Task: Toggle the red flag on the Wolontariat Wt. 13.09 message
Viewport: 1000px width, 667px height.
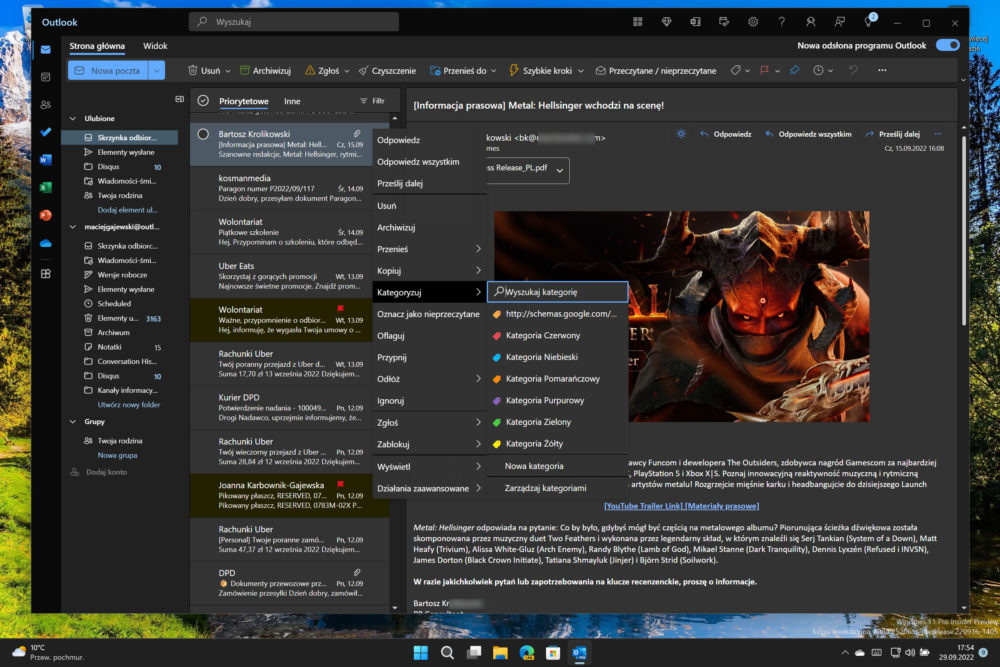Action: coord(341,309)
